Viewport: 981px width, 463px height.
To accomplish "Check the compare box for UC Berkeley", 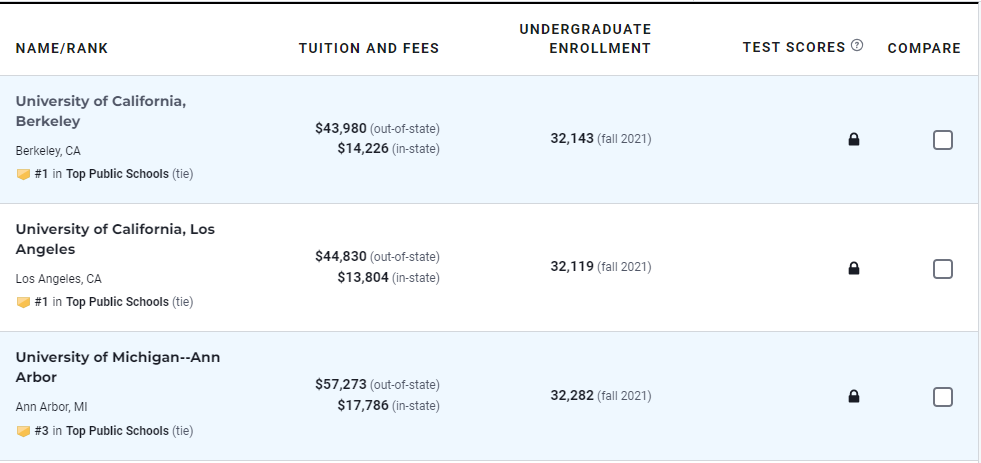I will (x=943, y=140).
